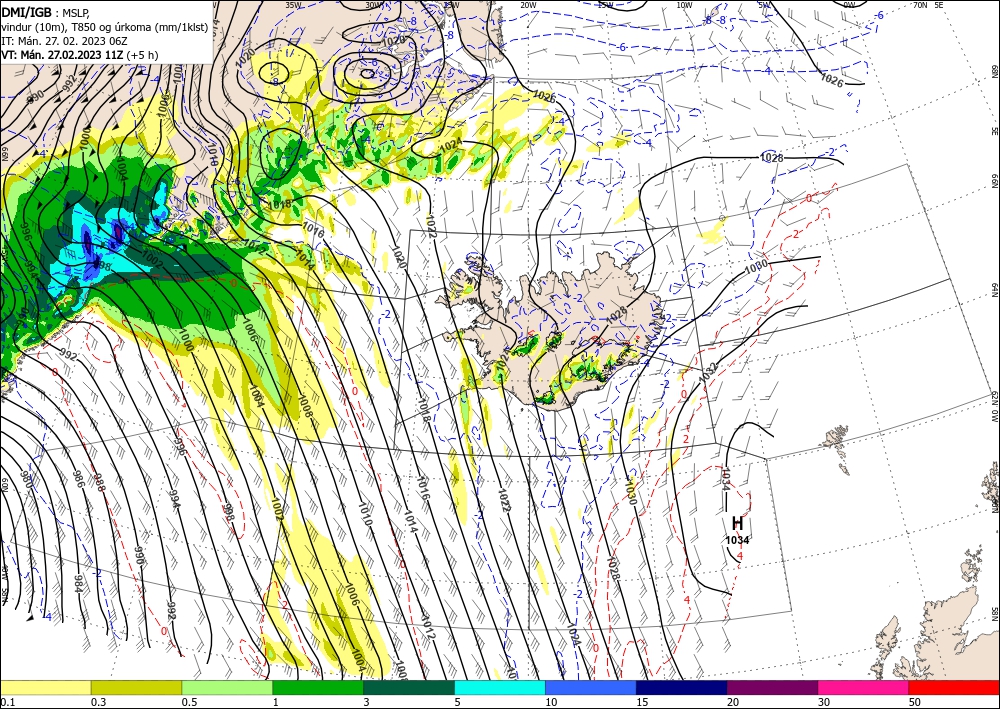Click the '10W' longitude label
The height and width of the screenshot is (709, 1000).
point(684,5)
